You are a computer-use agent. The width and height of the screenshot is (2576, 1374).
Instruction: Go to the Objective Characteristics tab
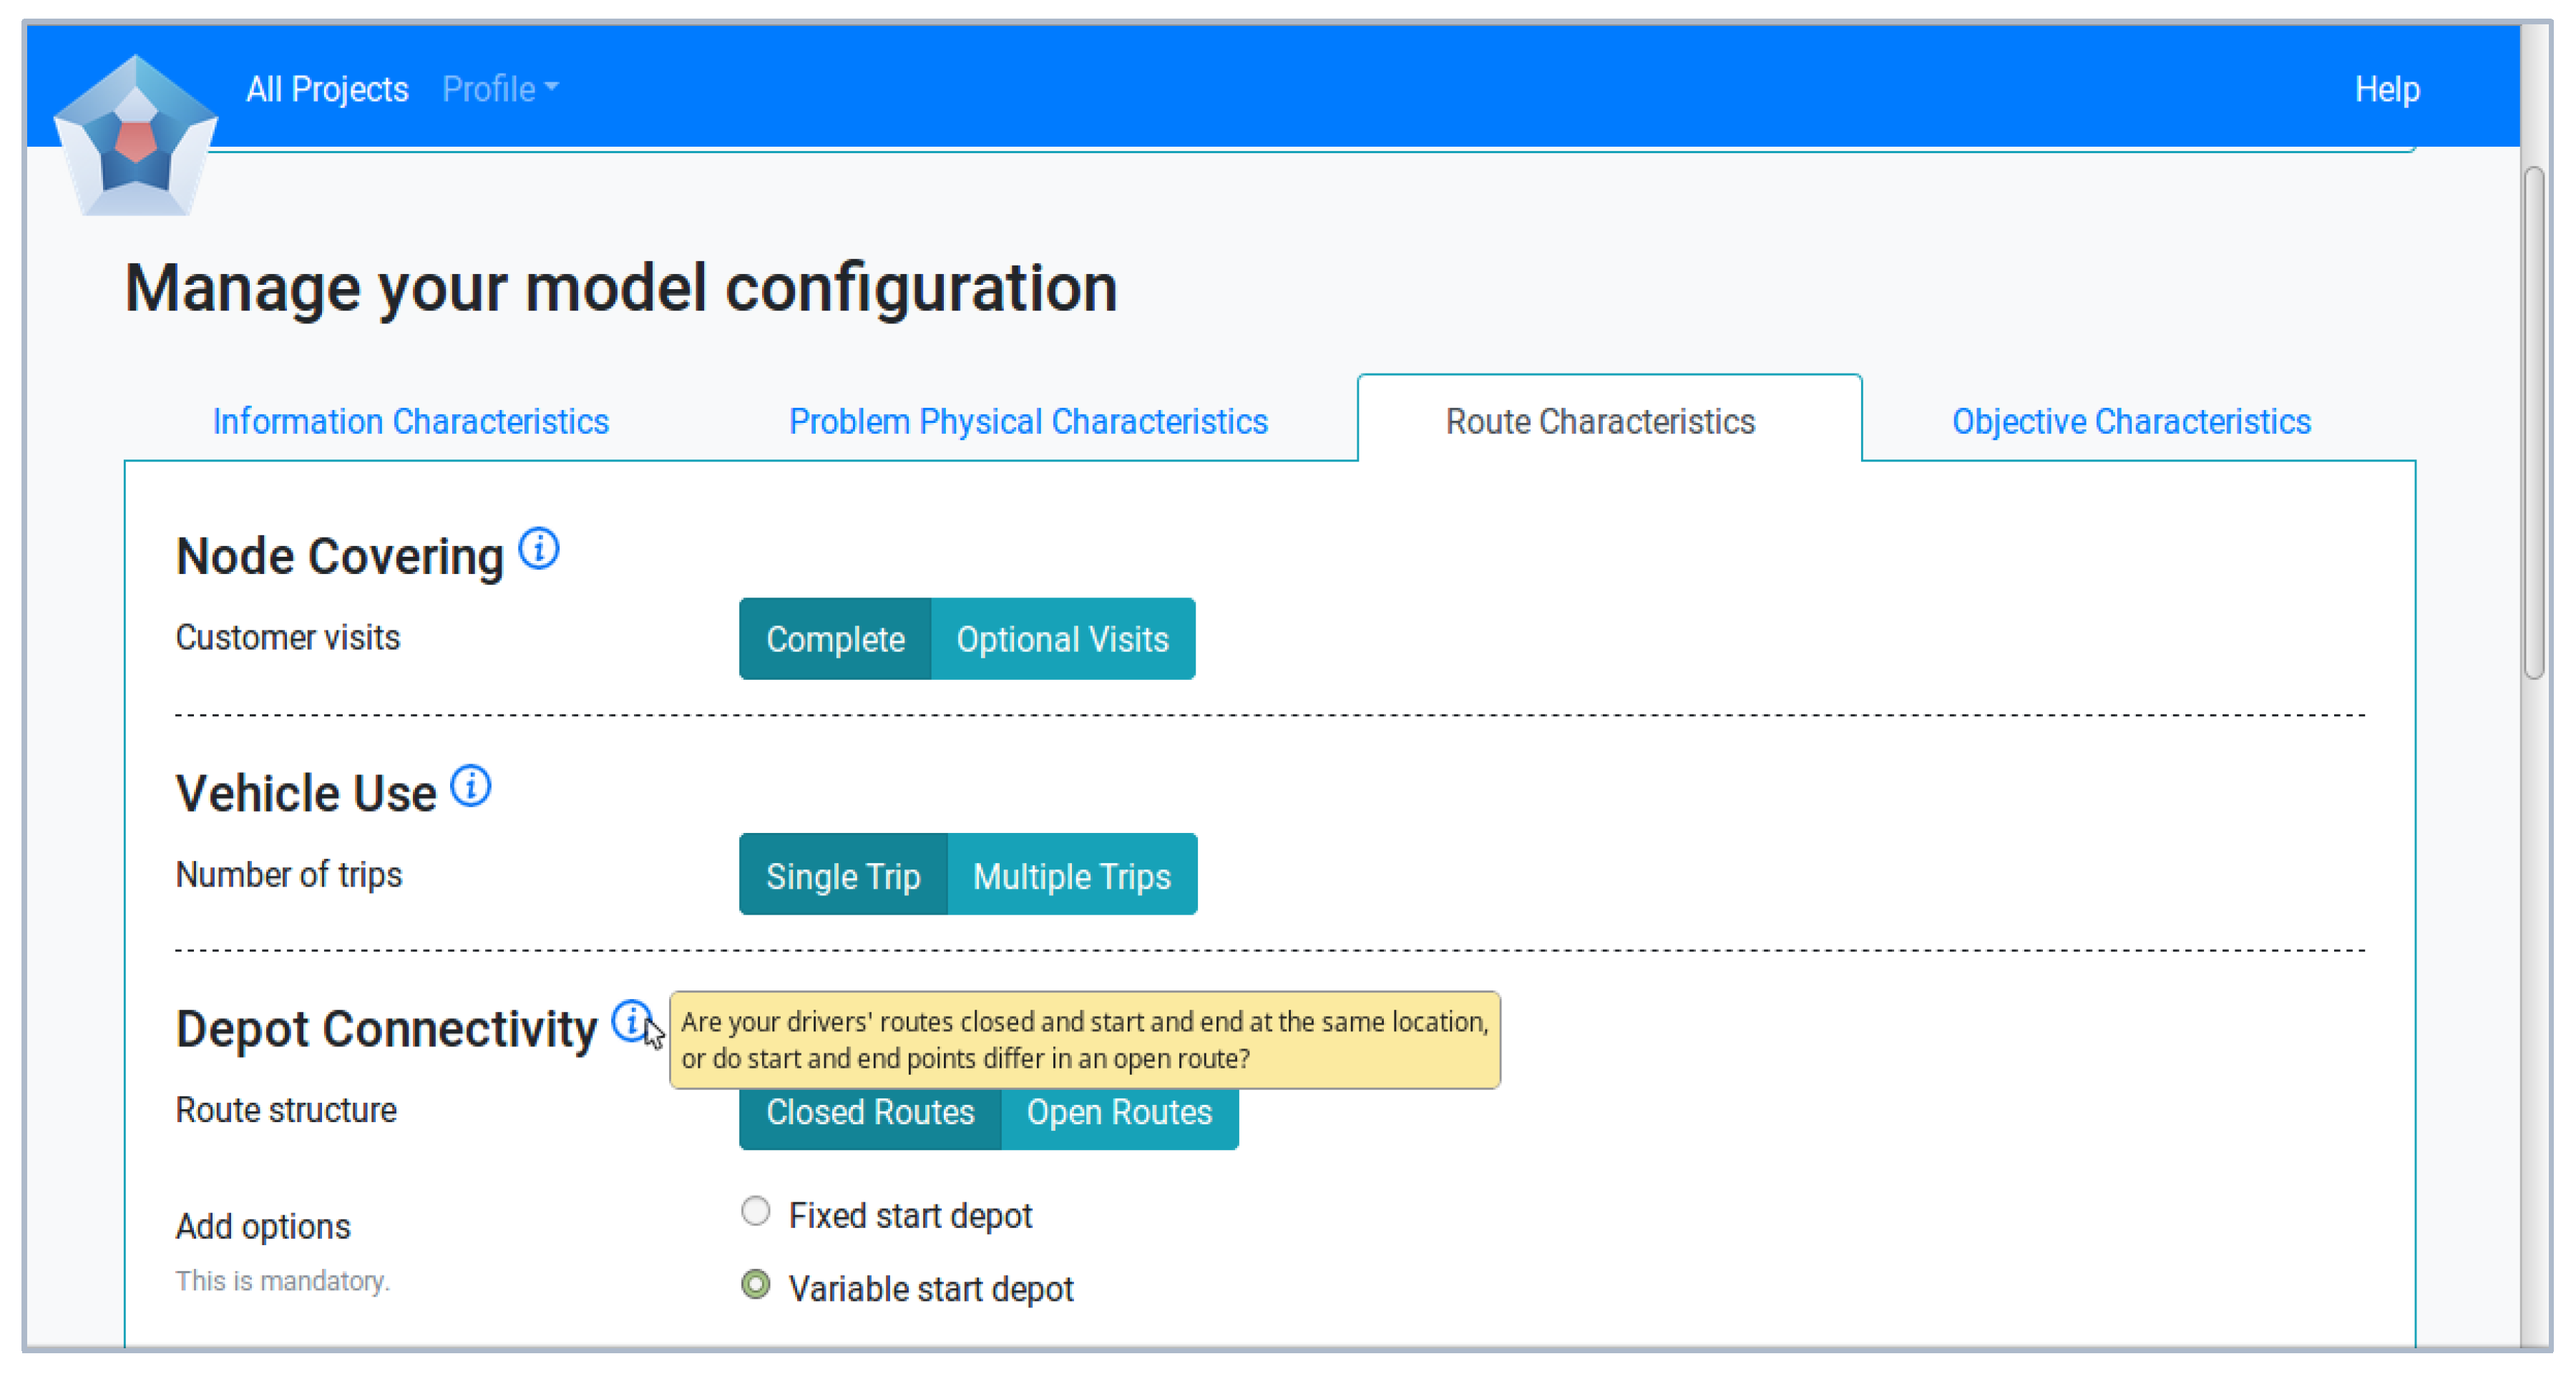pyautogui.click(x=2131, y=422)
